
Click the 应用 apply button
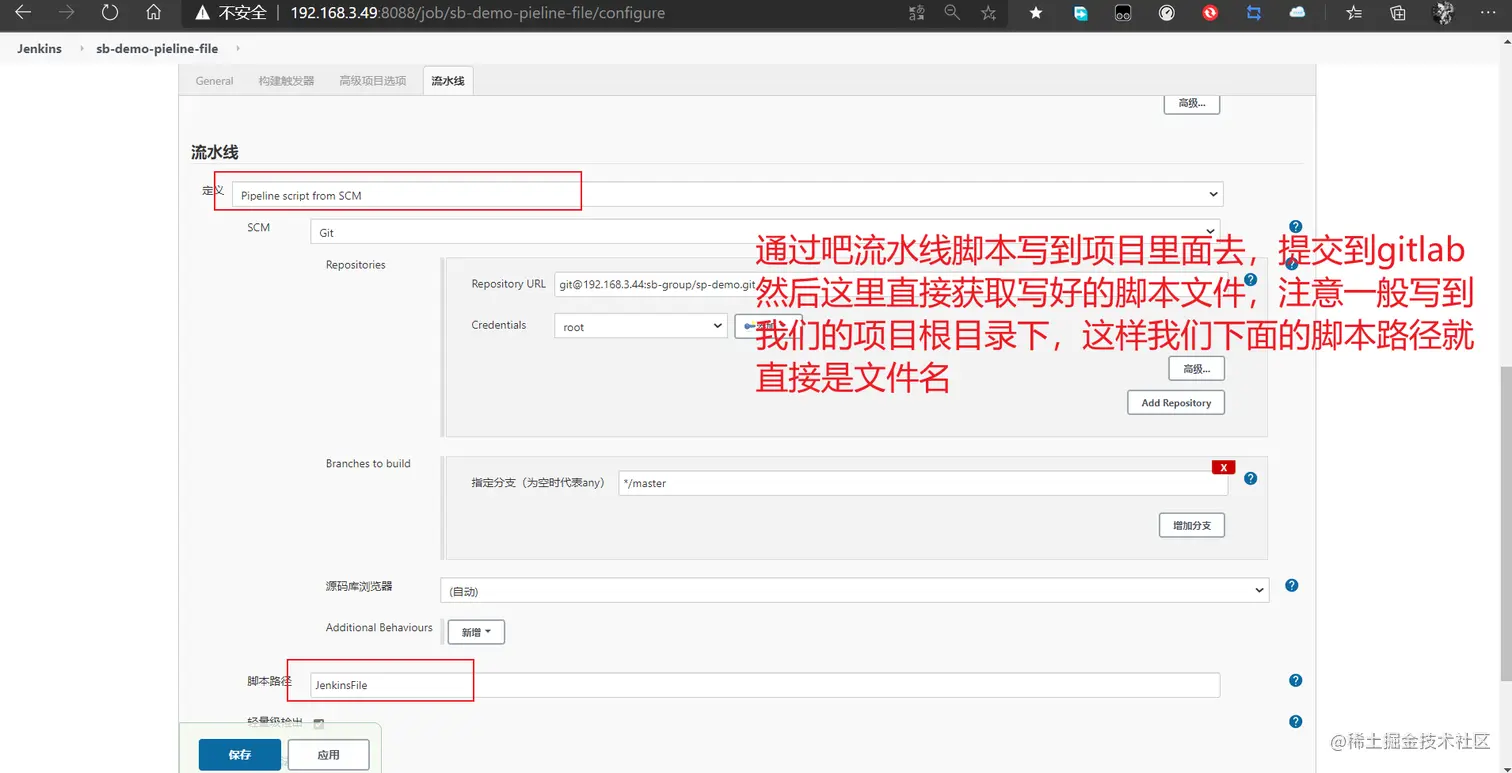click(x=328, y=755)
